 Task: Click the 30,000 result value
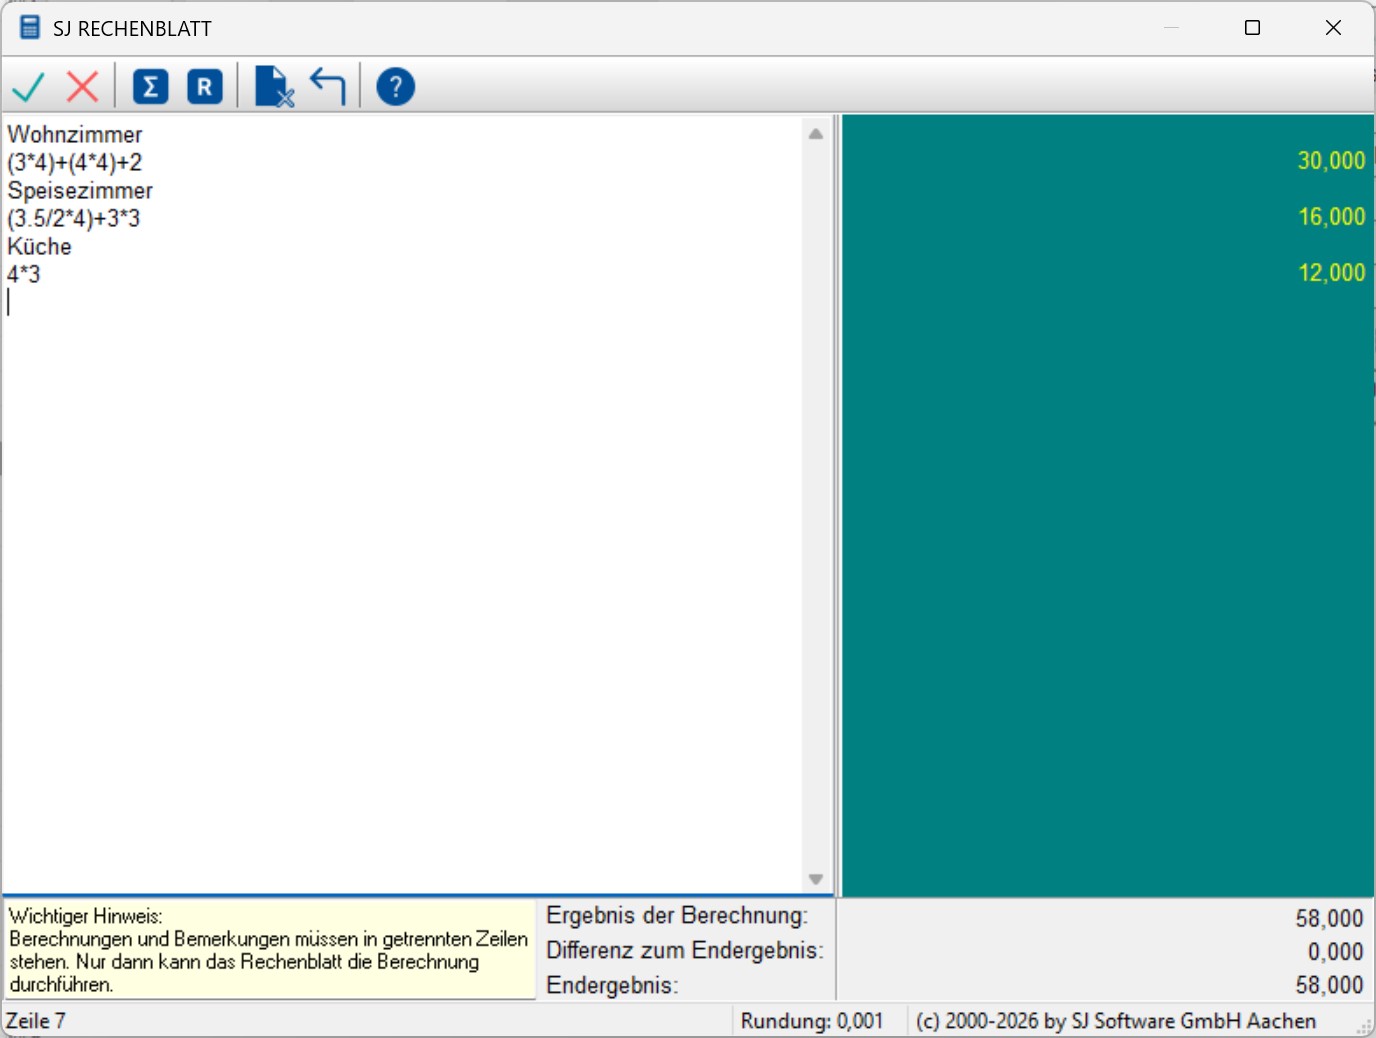click(1331, 160)
